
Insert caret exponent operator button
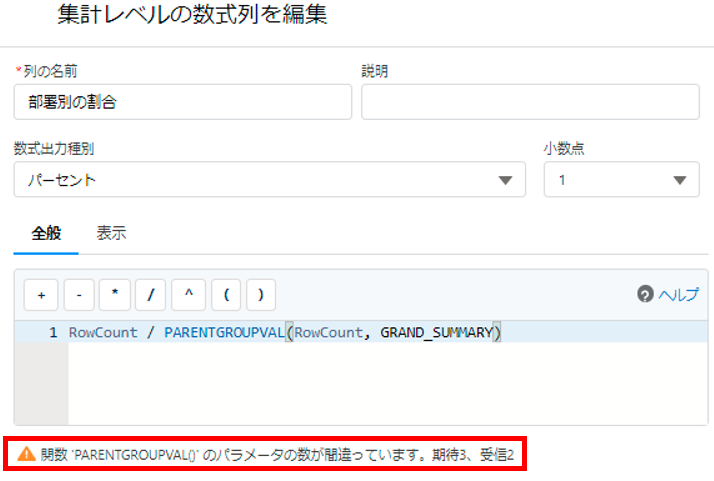point(189,295)
